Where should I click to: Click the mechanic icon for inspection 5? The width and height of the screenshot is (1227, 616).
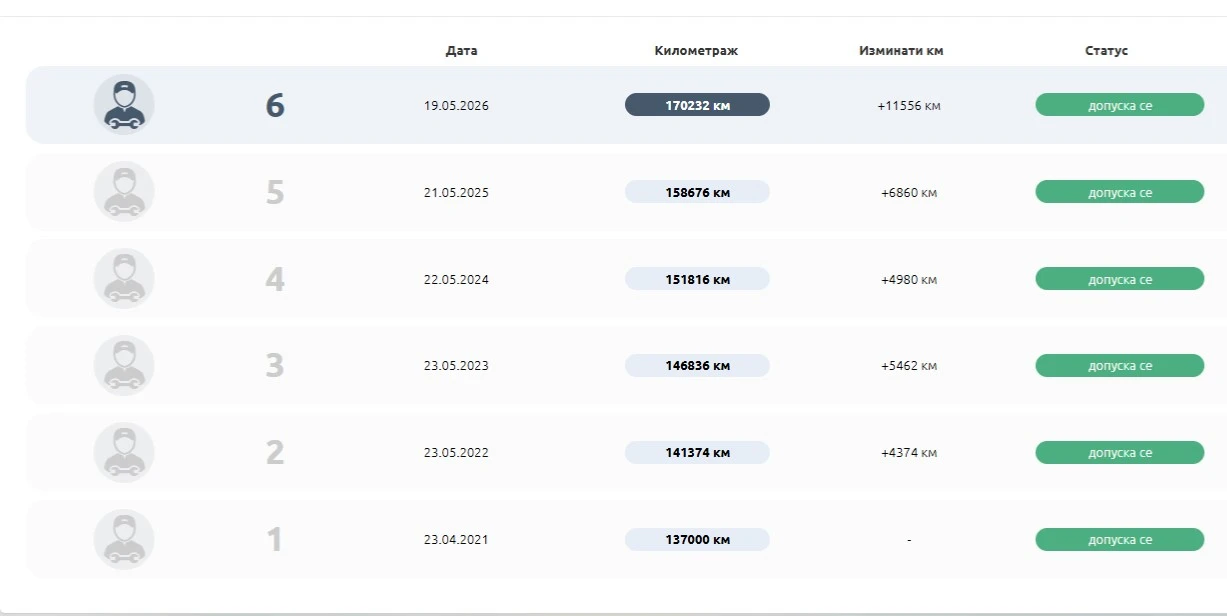[124, 191]
